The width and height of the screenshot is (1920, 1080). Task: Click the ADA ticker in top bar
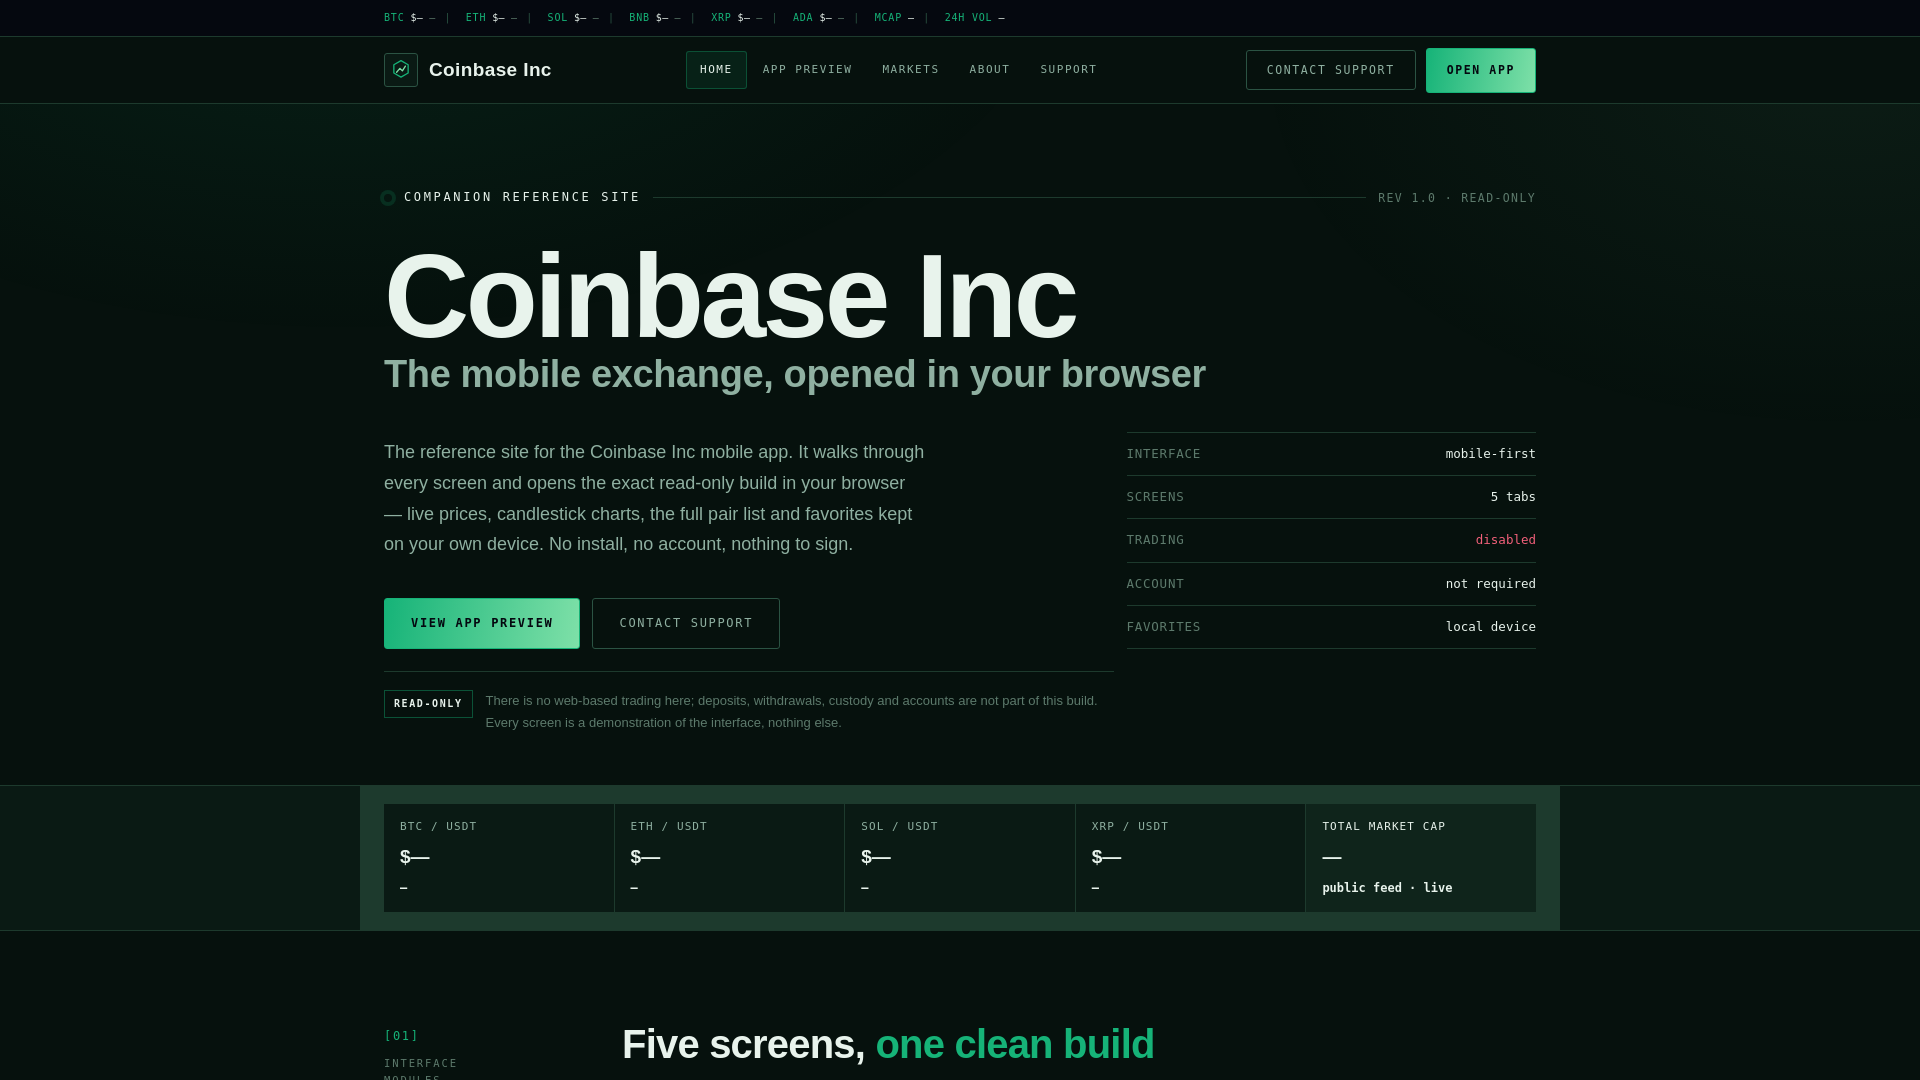819,18
